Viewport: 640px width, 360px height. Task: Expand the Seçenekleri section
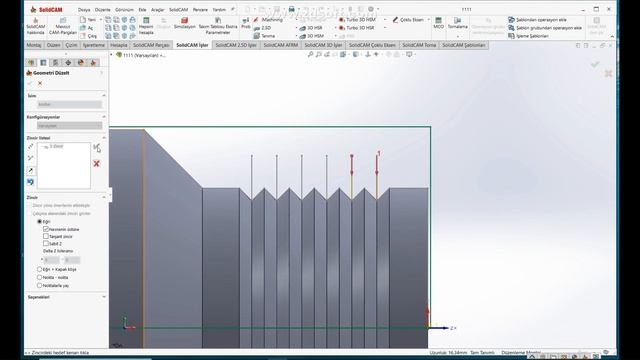(x=104, y=297)
